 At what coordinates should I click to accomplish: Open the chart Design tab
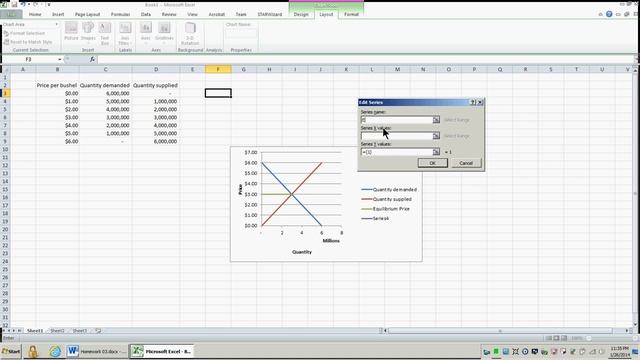tap(301, 14)
